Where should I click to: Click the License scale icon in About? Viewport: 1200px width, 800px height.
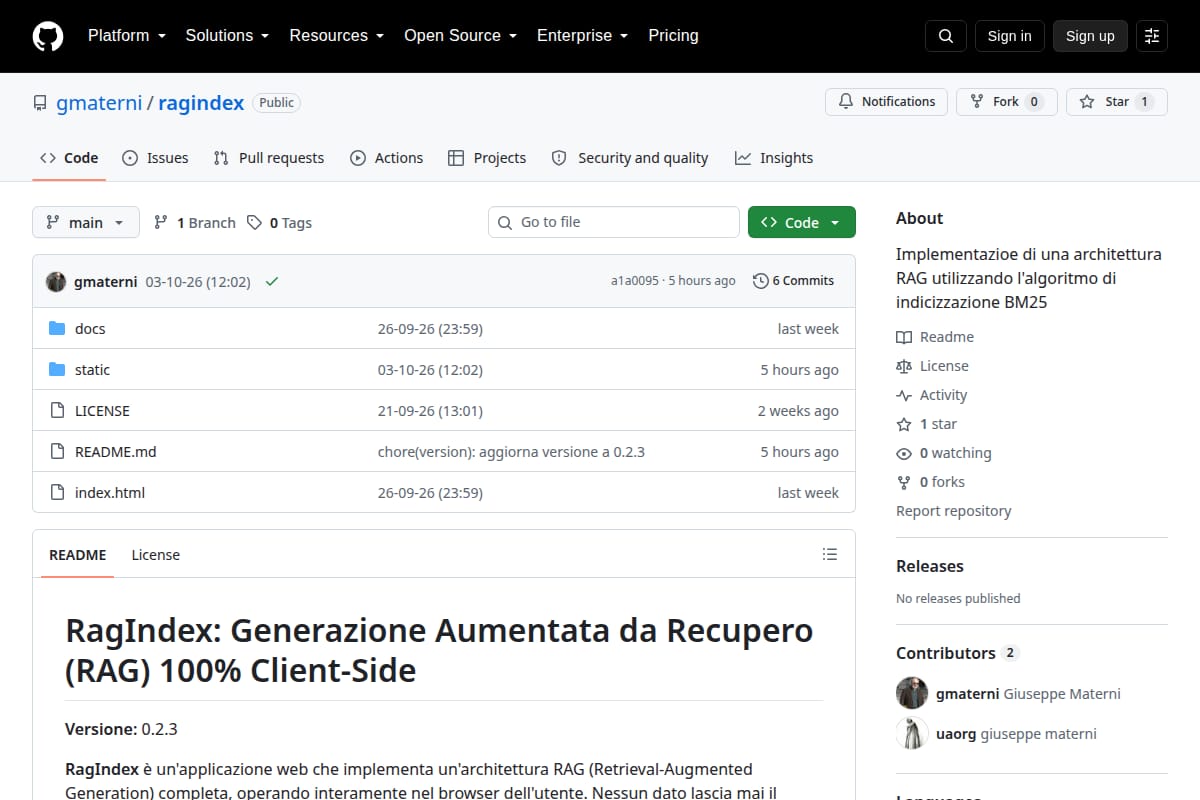(x=904, y=366)
